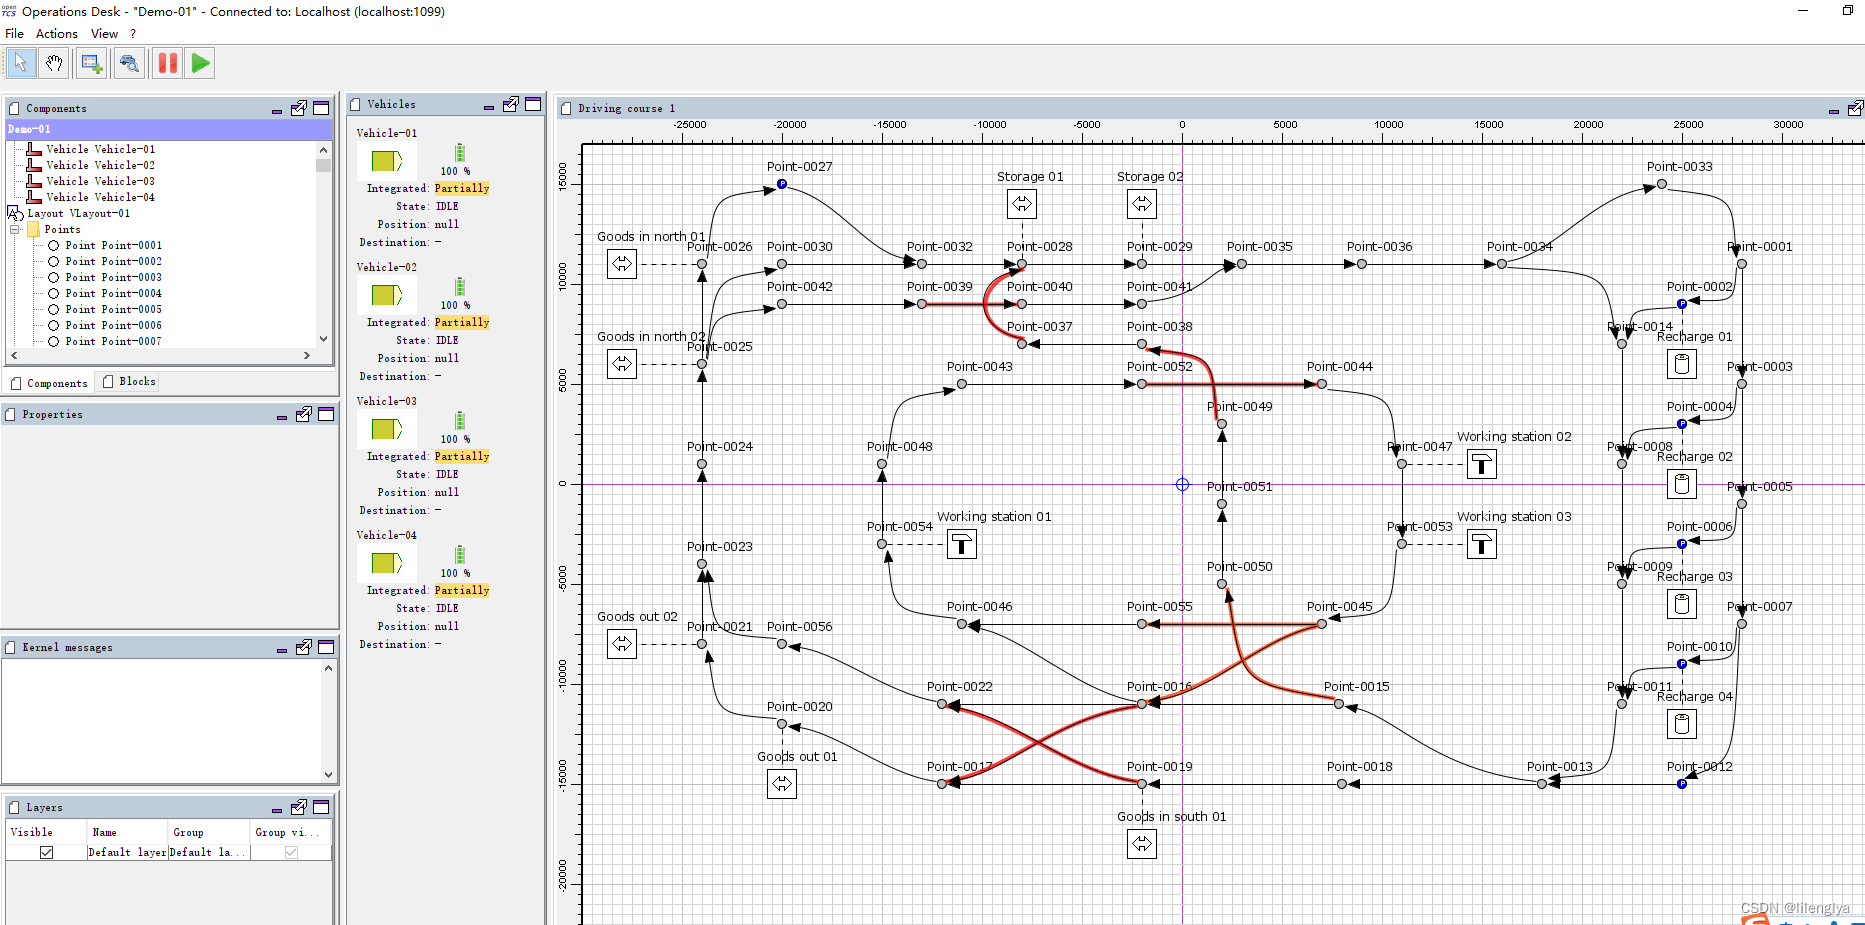
Task: Click Storage 01 location icon
Action: click(1022, 204)
